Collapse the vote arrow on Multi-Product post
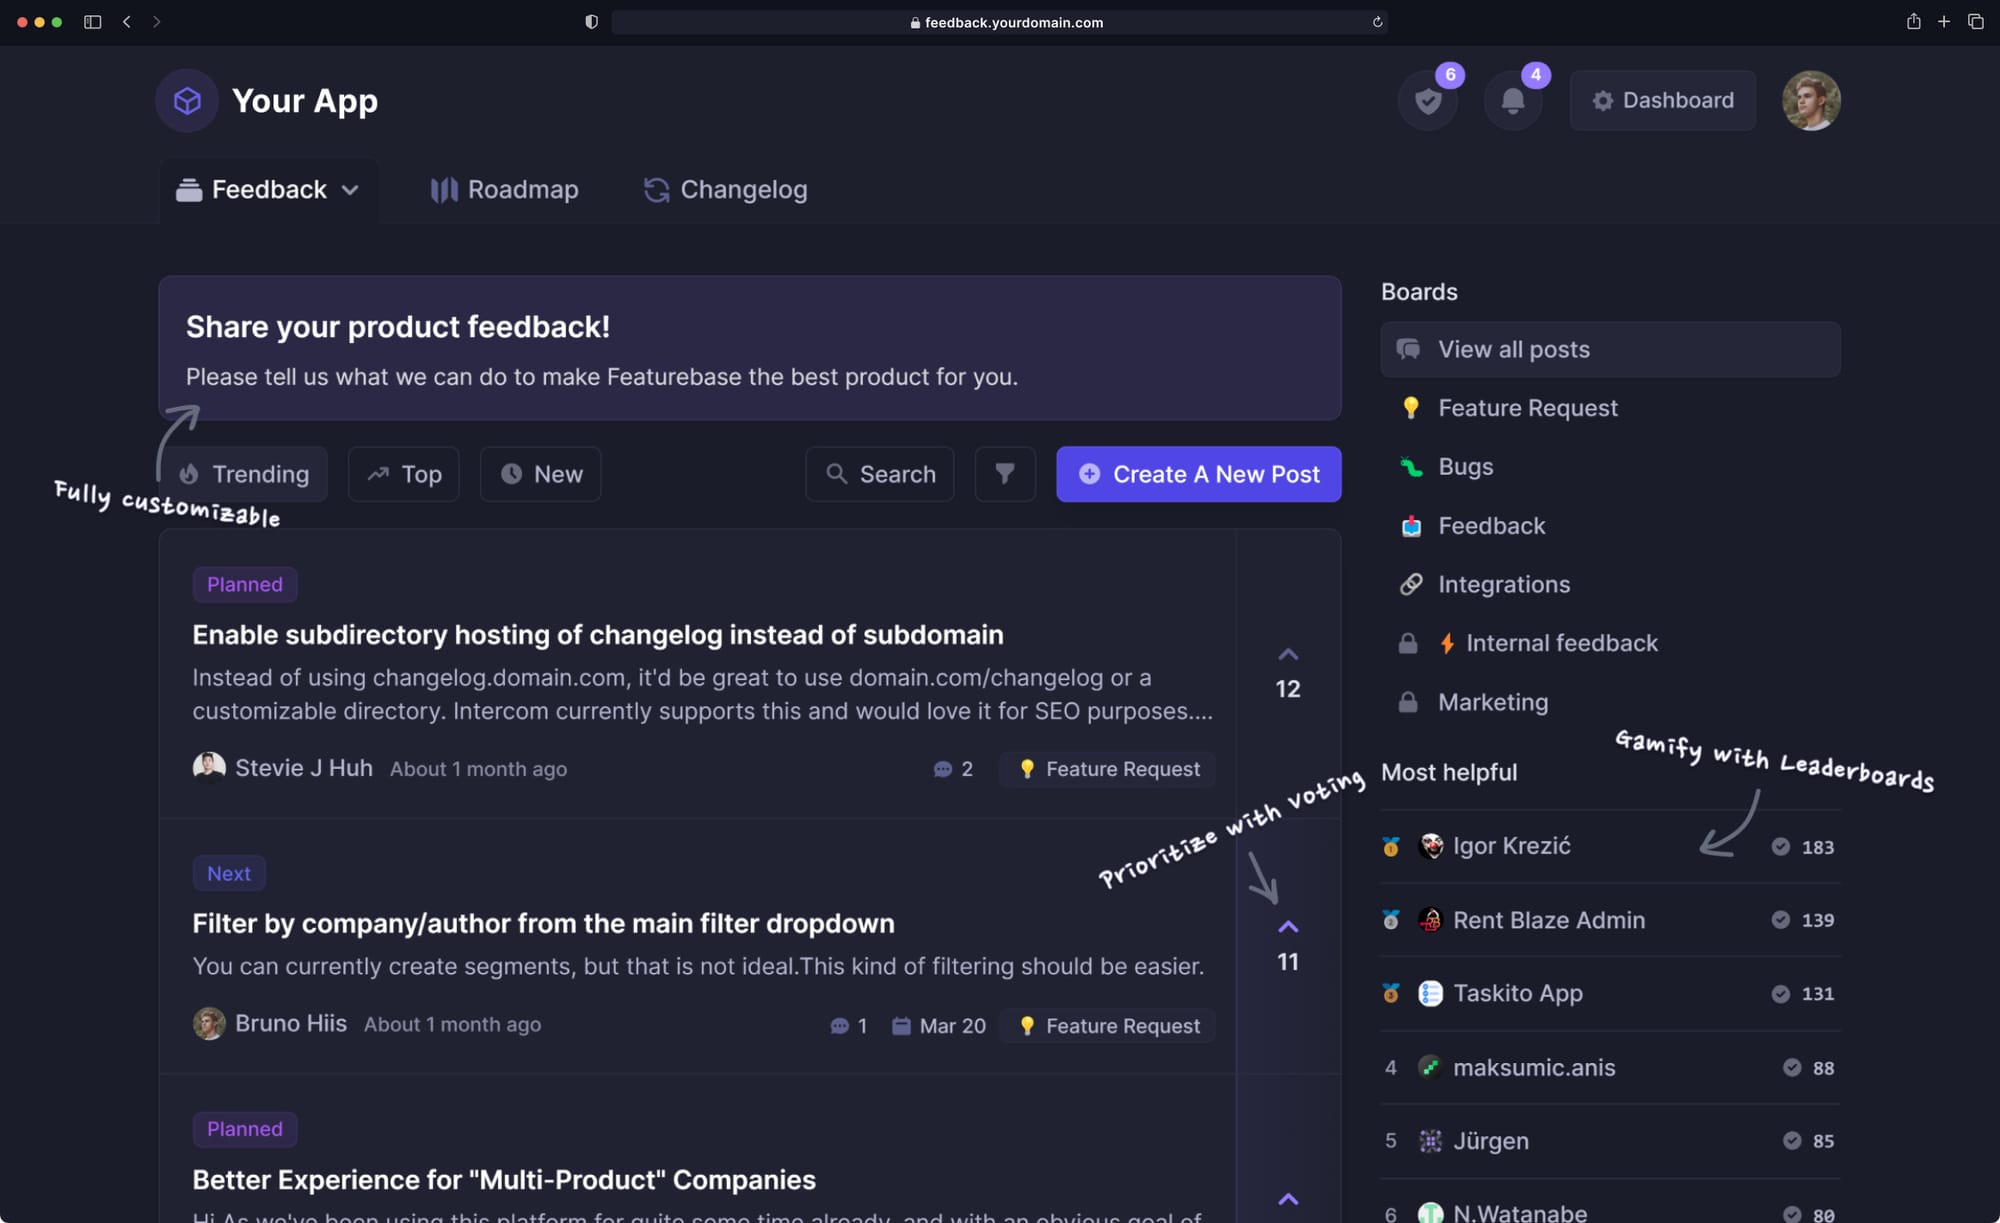 (x=1288, y=1199)
